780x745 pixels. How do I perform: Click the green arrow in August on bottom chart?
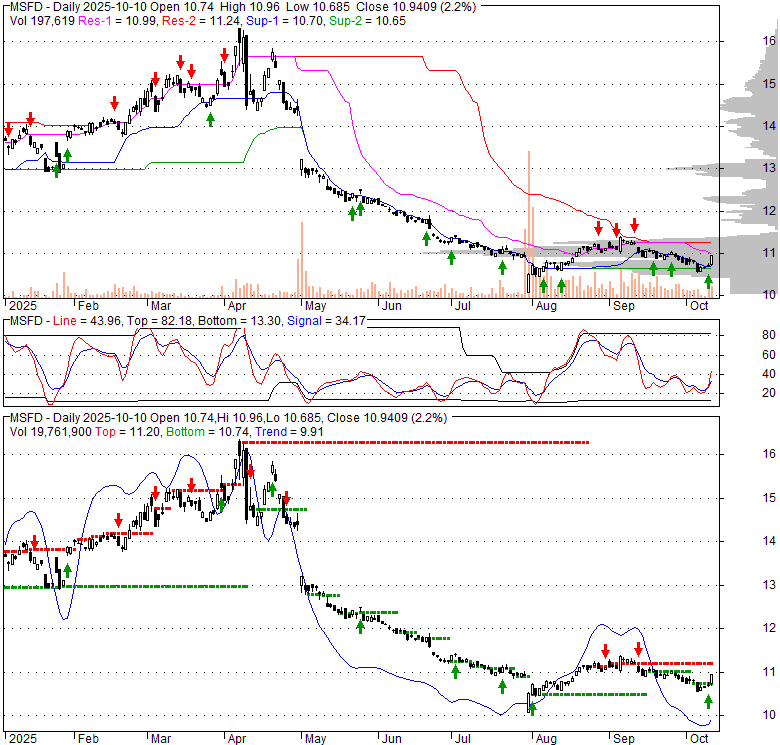(x=532, y=708)
